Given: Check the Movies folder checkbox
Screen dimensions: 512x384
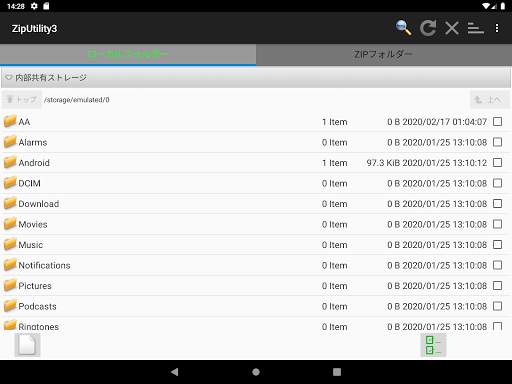Looking at the screenshot, I should 497,224.
